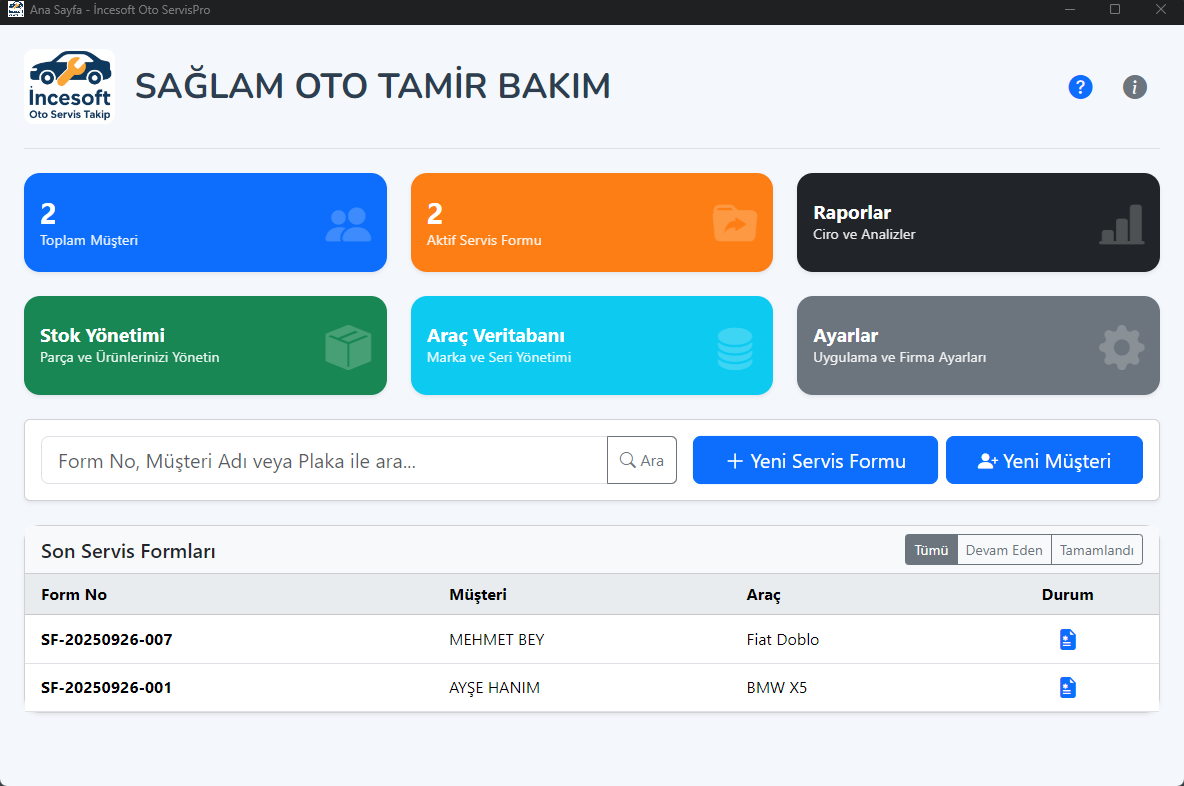Click the folder icon on Aktif Servis Formu card
The image size is (1184, 786).
click(x=735, y=222)
